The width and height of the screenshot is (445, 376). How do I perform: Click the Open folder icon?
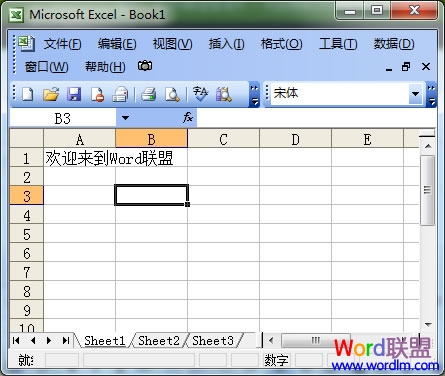51,94
